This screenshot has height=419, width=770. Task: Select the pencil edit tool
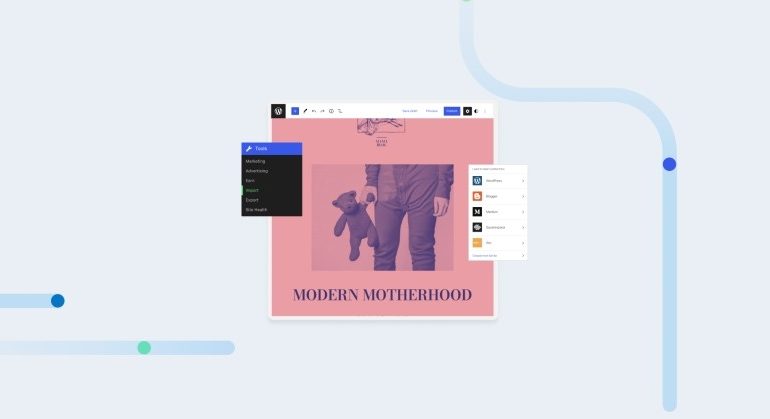(x=305, y=111)
